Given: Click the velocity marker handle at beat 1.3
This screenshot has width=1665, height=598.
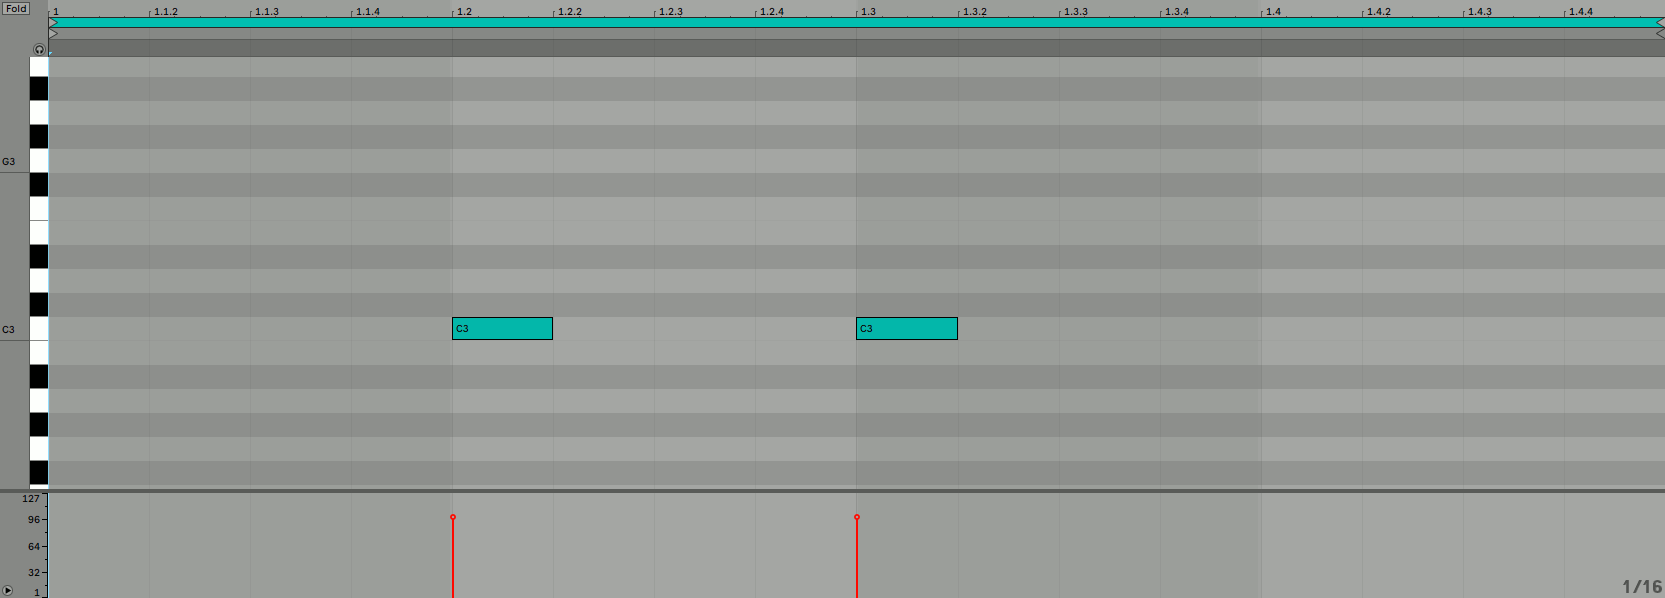Looking at the screenshot, I should (857, 517).
